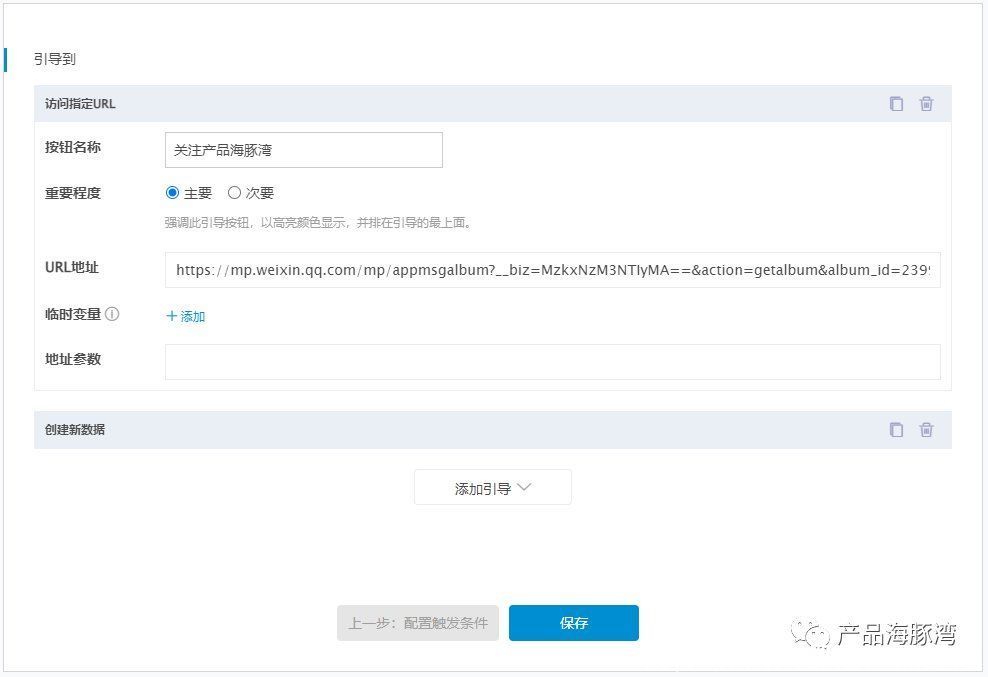Click the 地址参数 label
This screenshot has width=988, height=677.
(x=73, y=359)
